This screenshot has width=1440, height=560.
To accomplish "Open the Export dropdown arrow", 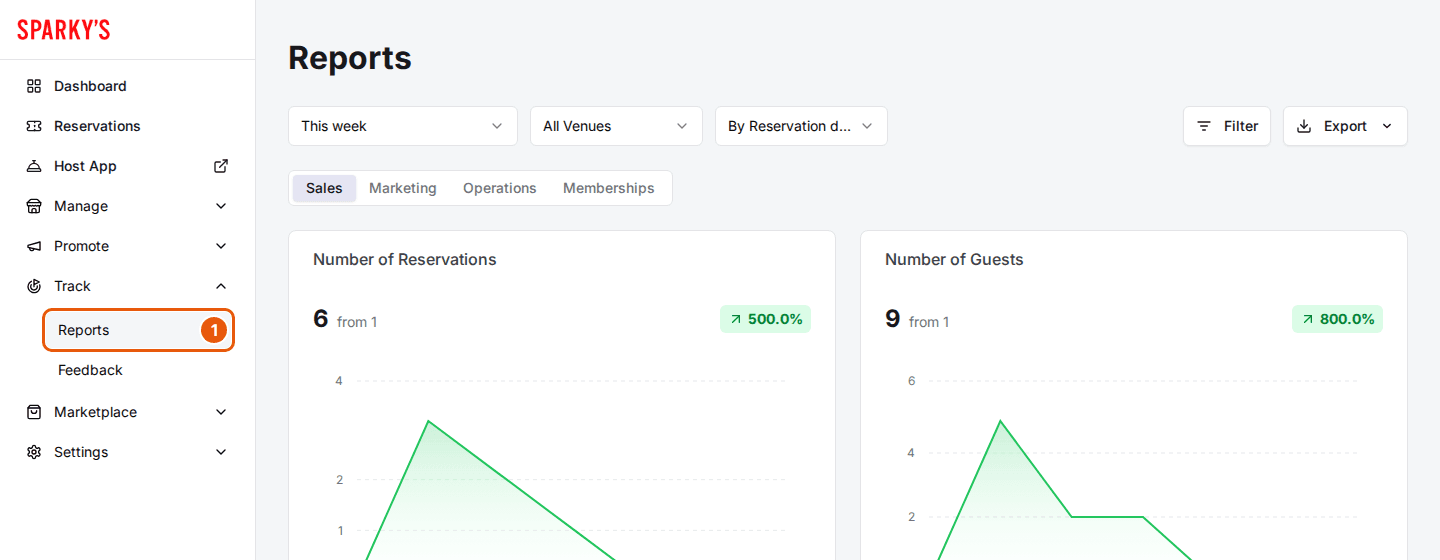I will click(x=1387, y=126).
